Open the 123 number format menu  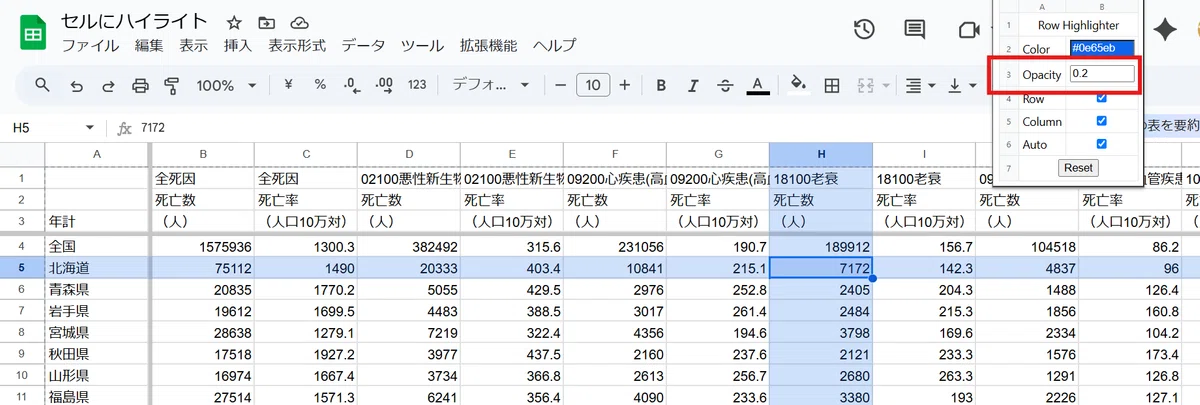[417, 85]
